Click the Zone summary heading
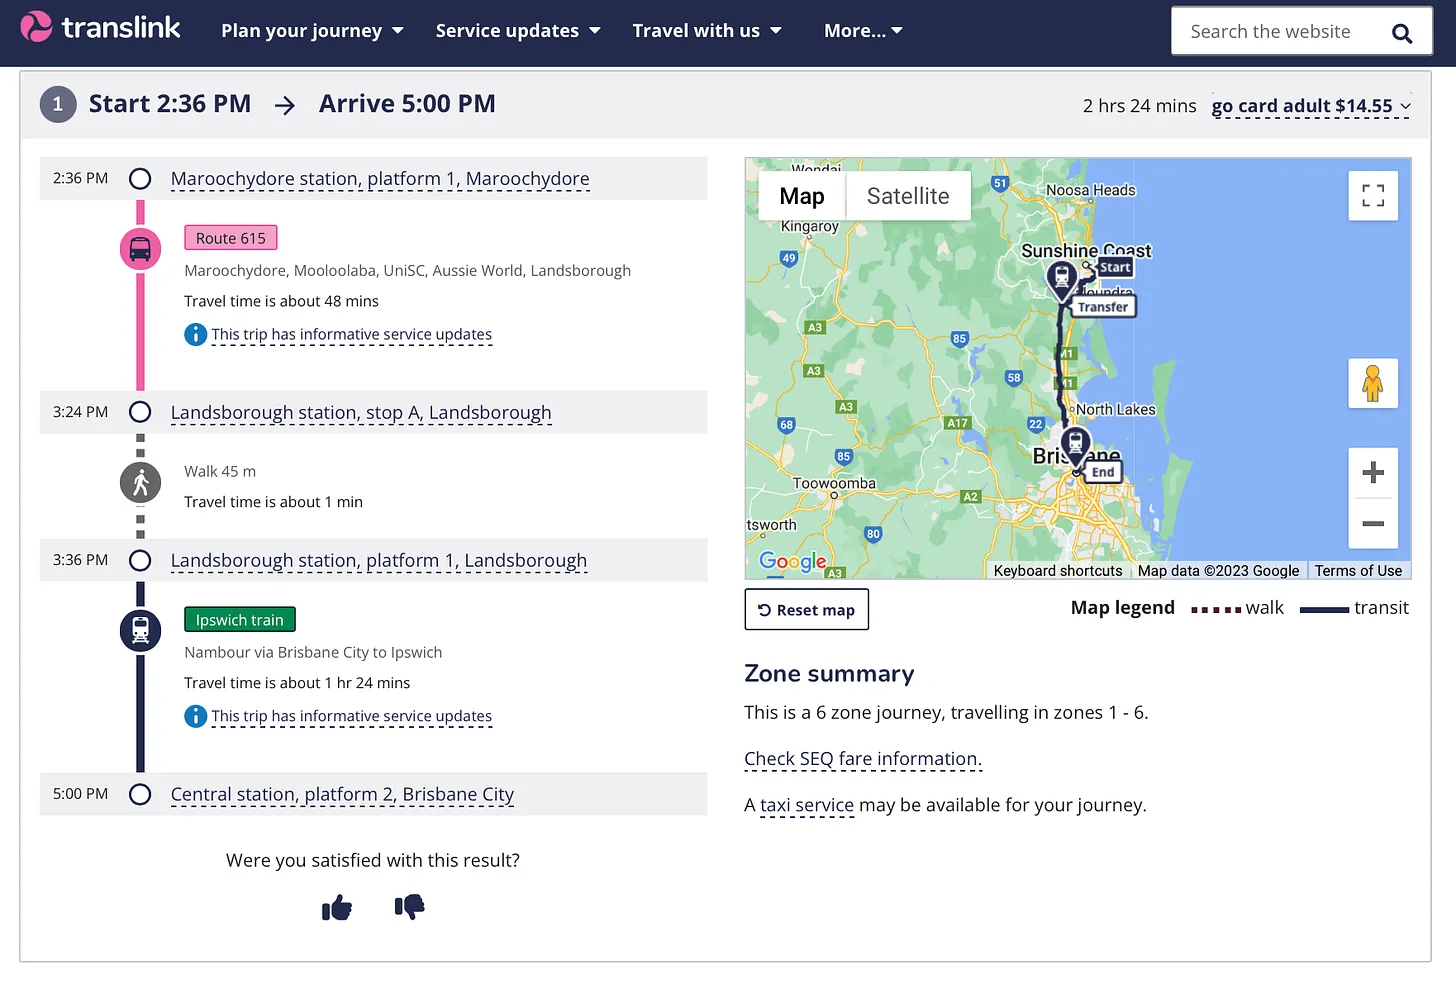This screenshot has height=988, width=1456. pos(829,674)
